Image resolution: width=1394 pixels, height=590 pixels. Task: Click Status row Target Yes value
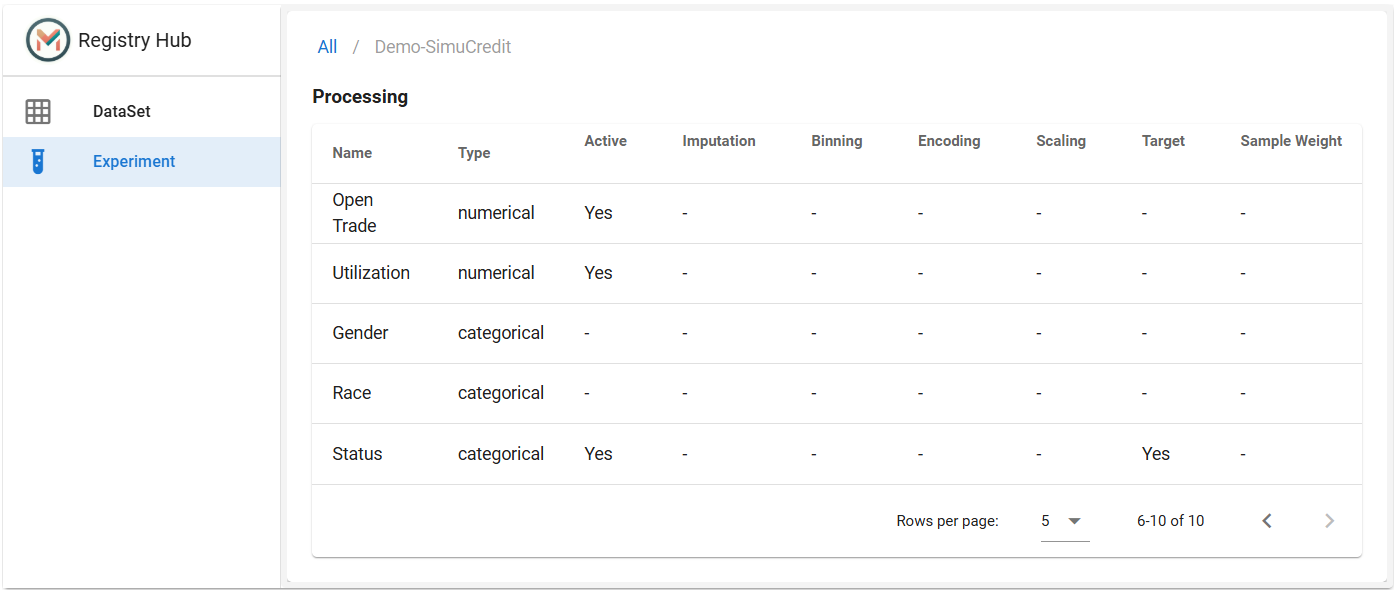click(1155, 454)
